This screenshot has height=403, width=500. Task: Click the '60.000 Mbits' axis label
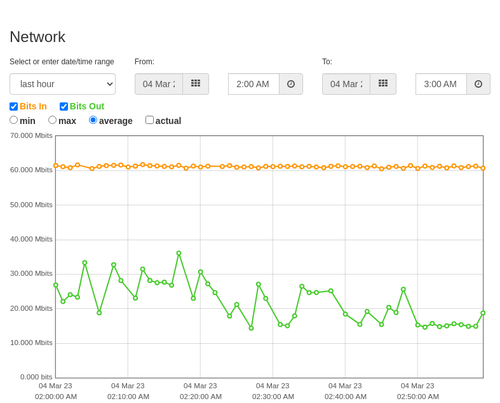click(31, 170)
